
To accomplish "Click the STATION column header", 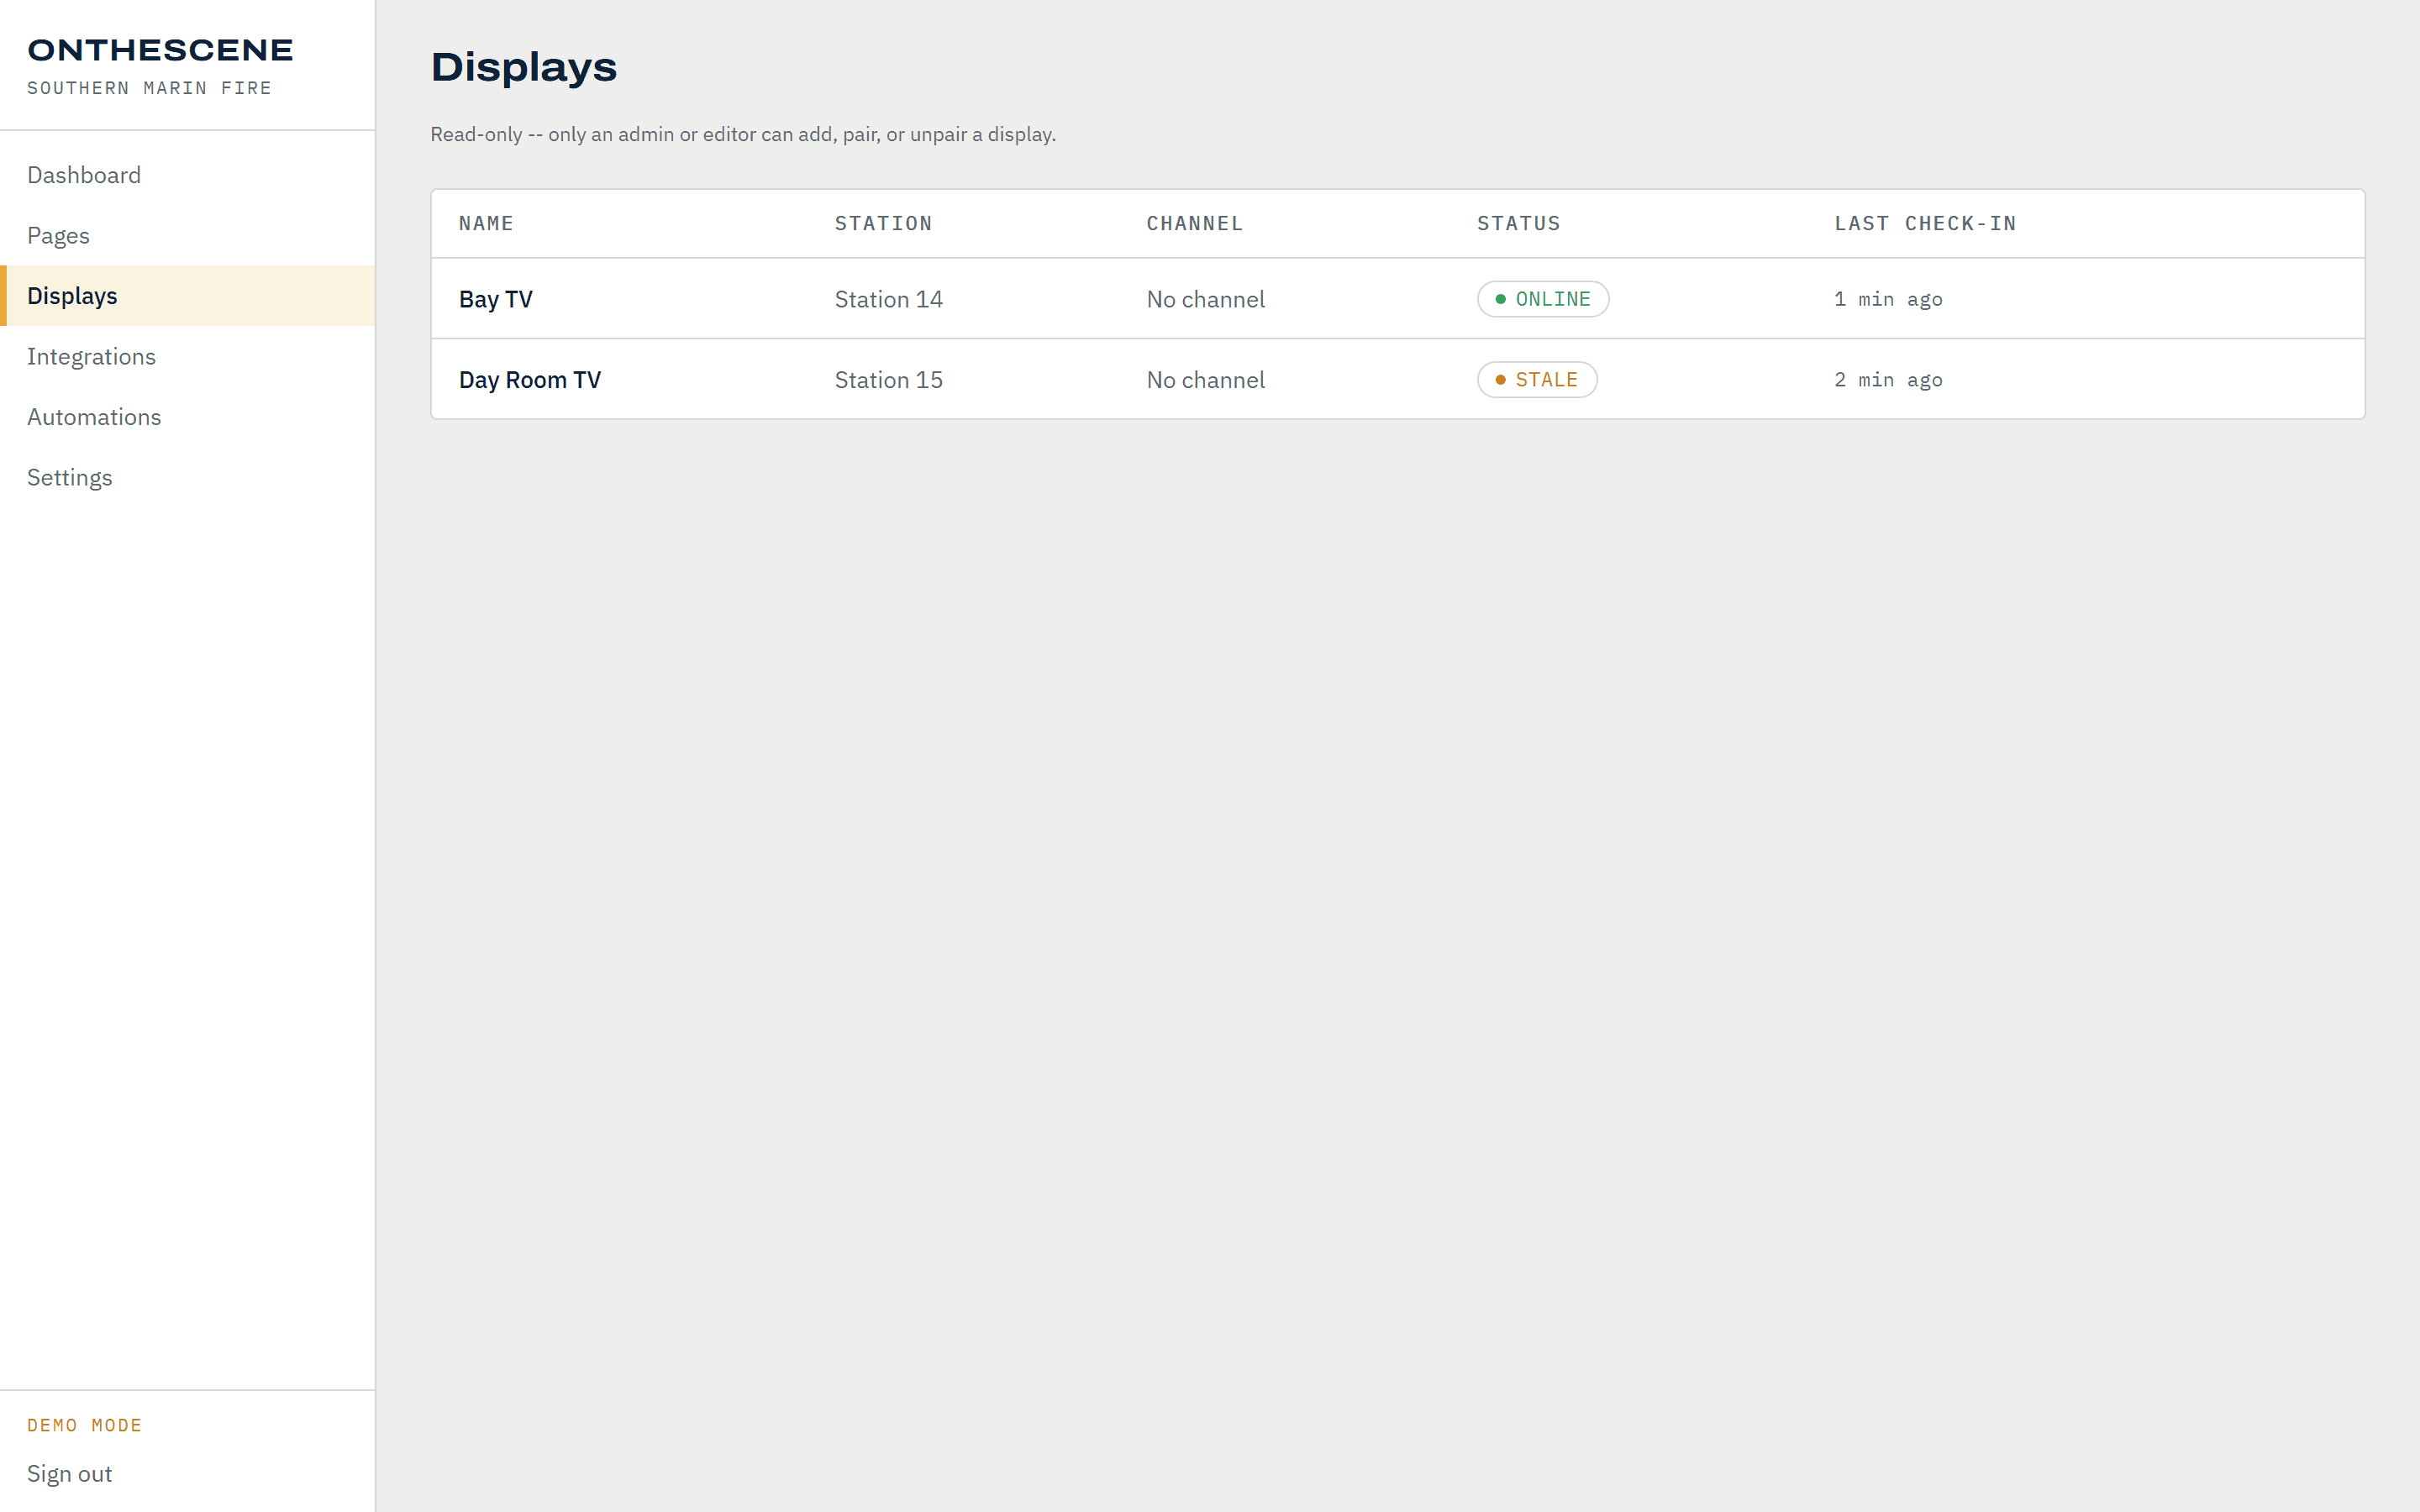I will (x=883, y=224).
